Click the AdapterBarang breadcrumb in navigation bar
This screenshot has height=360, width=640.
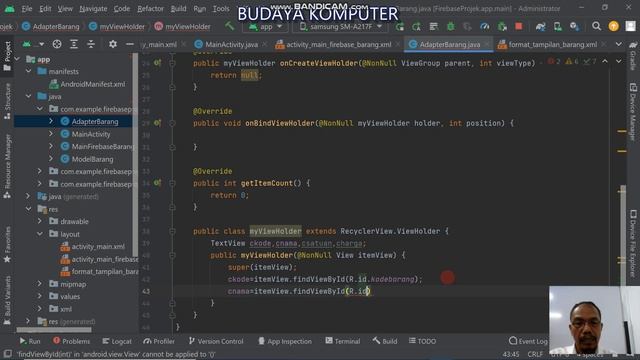[51, 27]
